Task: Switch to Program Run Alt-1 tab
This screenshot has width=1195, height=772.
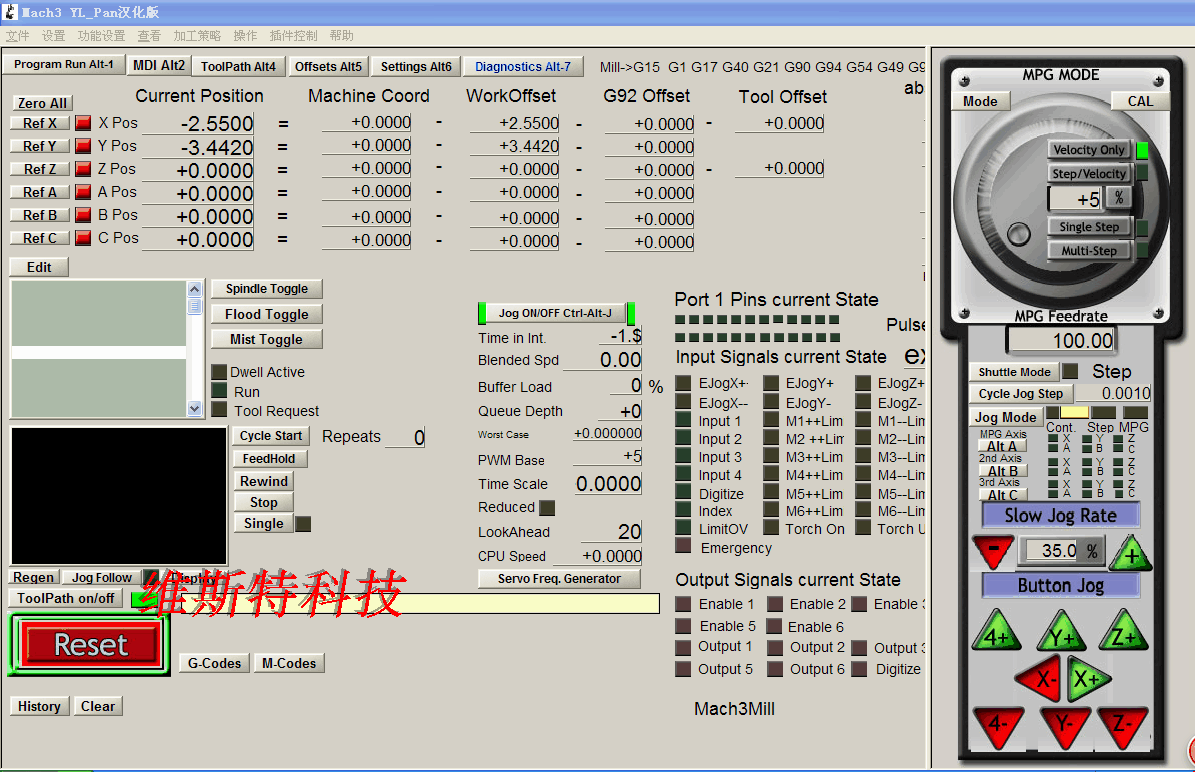Action: (x=63, y=65)
